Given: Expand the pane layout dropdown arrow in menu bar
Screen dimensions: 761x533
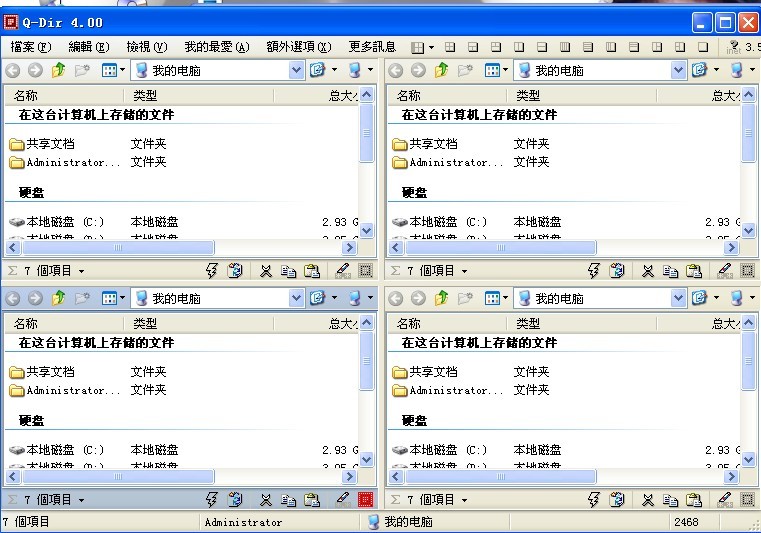Looking at the screenshot, I should pos(431,48).
